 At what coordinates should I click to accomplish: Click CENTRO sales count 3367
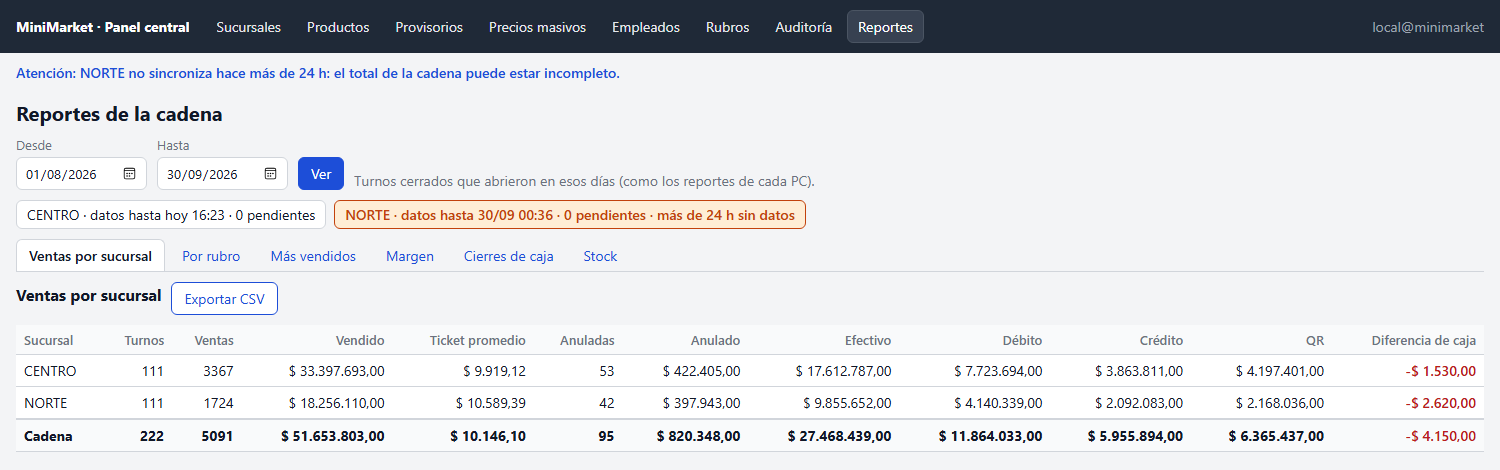click(217, 371)
